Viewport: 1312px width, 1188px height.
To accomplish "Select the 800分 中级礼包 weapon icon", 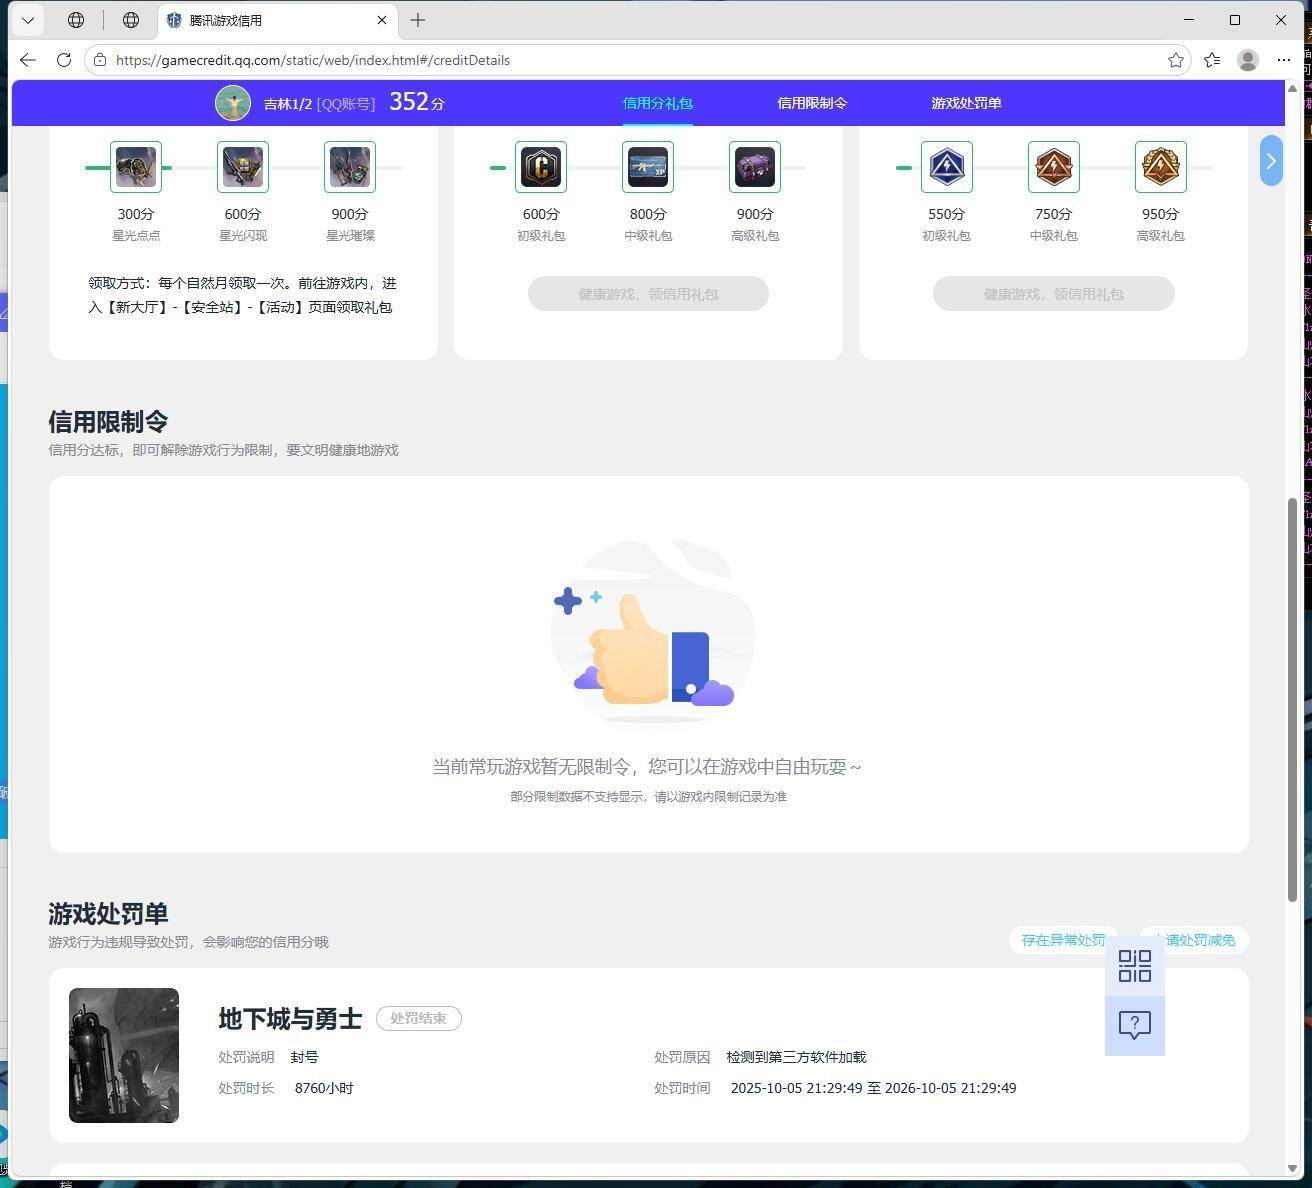I will coord(648,167).
